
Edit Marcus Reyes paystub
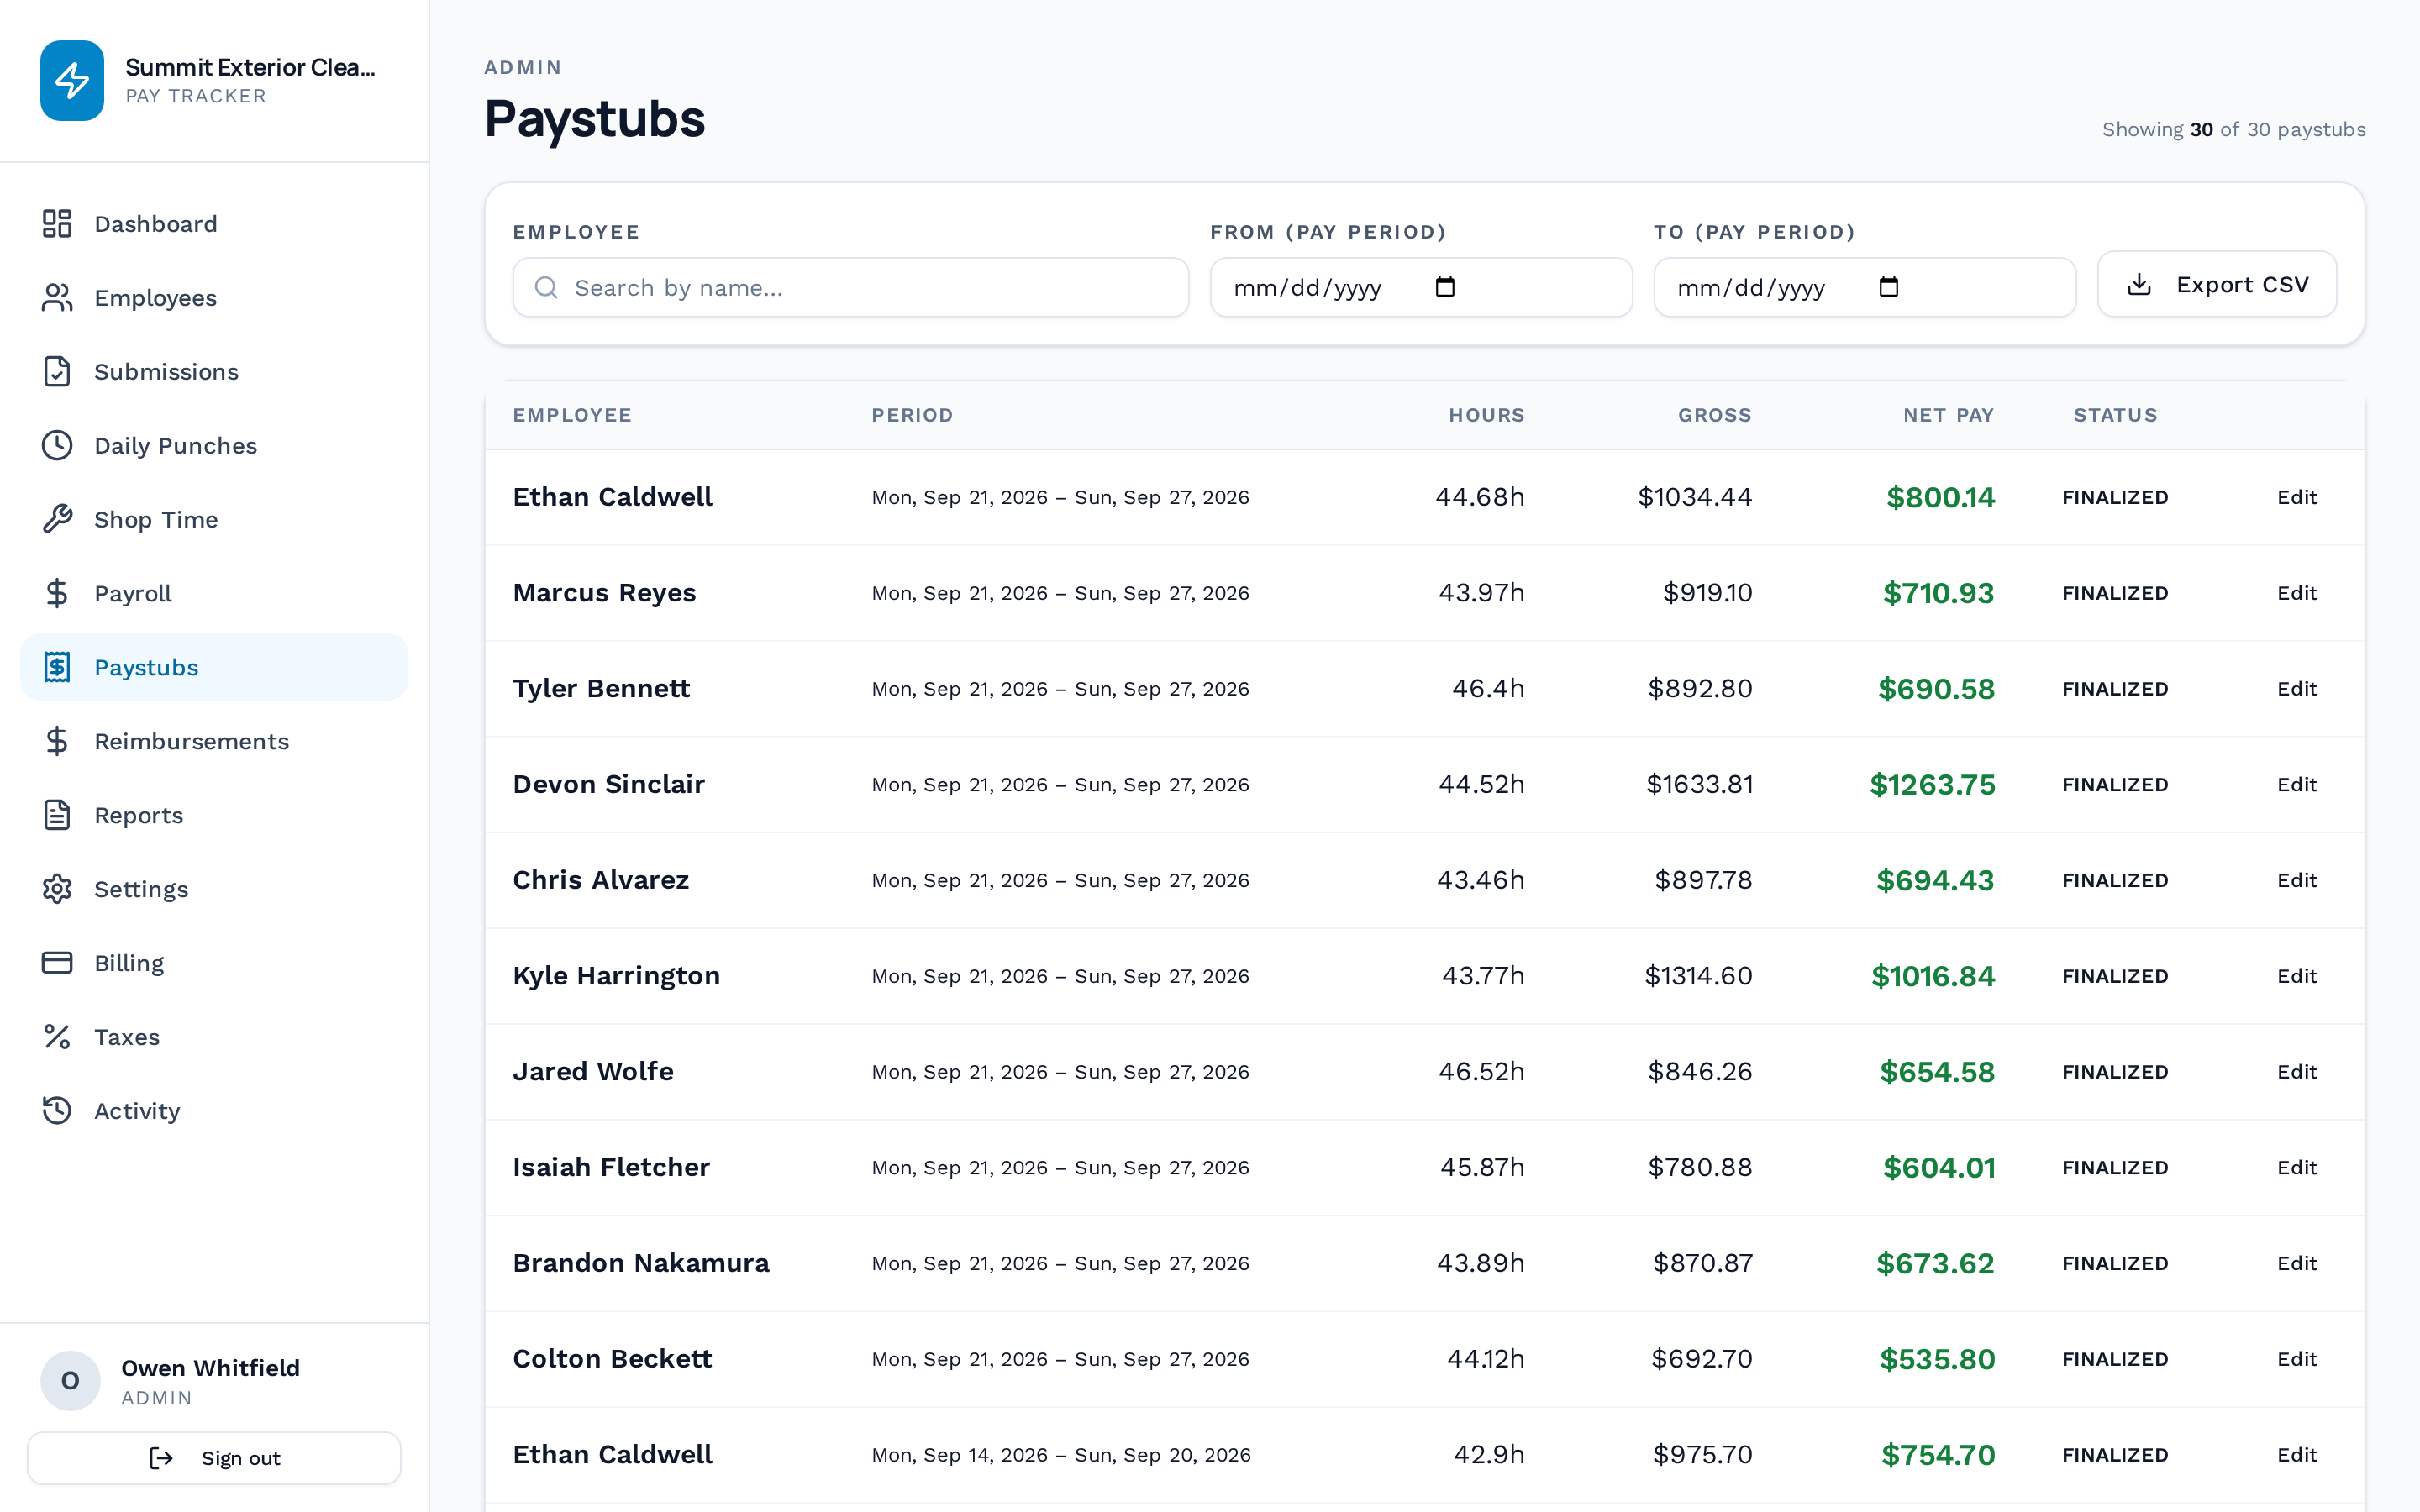(x=2296, y=593)
